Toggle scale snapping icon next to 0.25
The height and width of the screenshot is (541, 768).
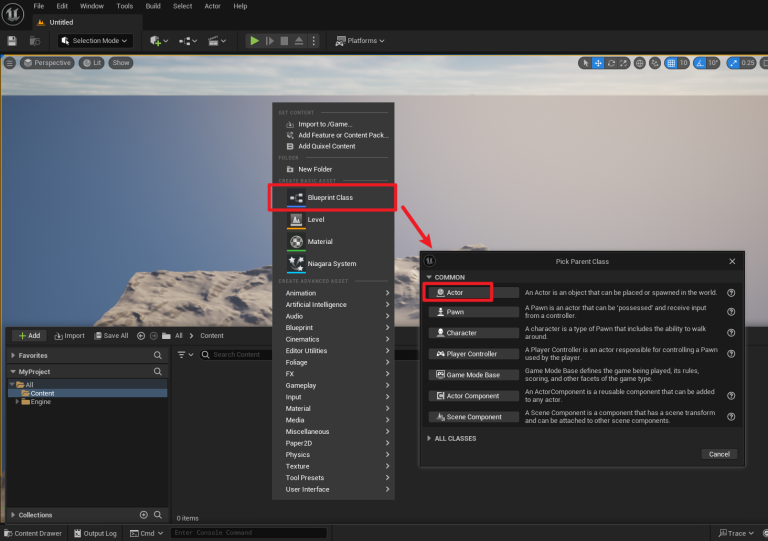(x=733, y=63)
